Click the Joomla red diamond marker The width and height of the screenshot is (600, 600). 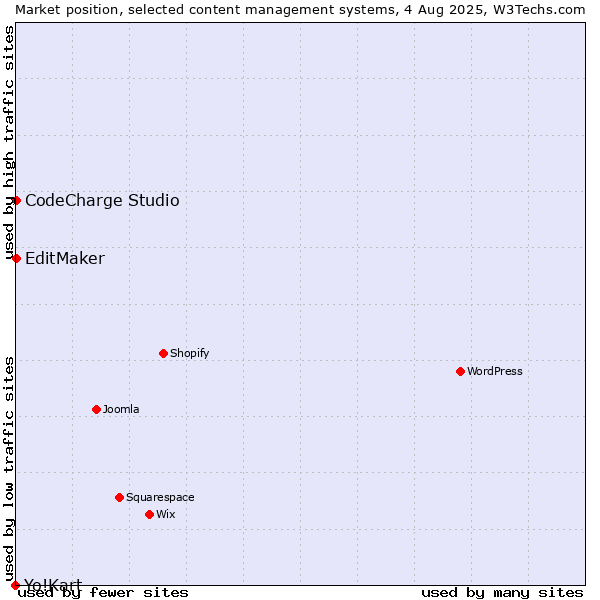point(96,410)
